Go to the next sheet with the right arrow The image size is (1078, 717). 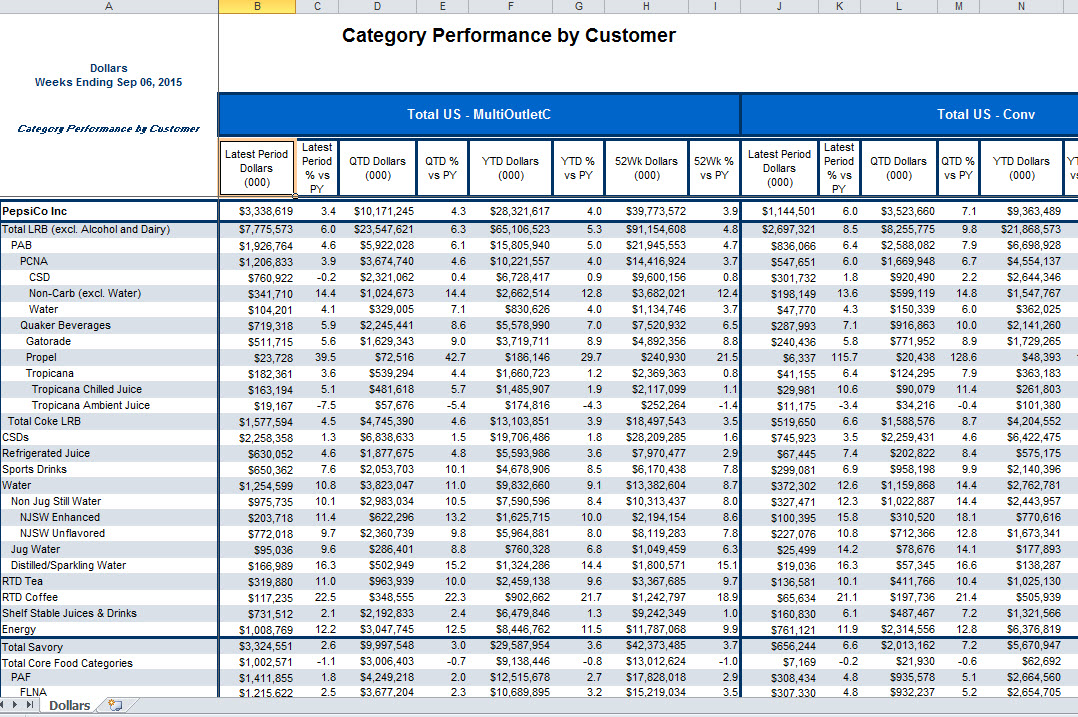15,705
